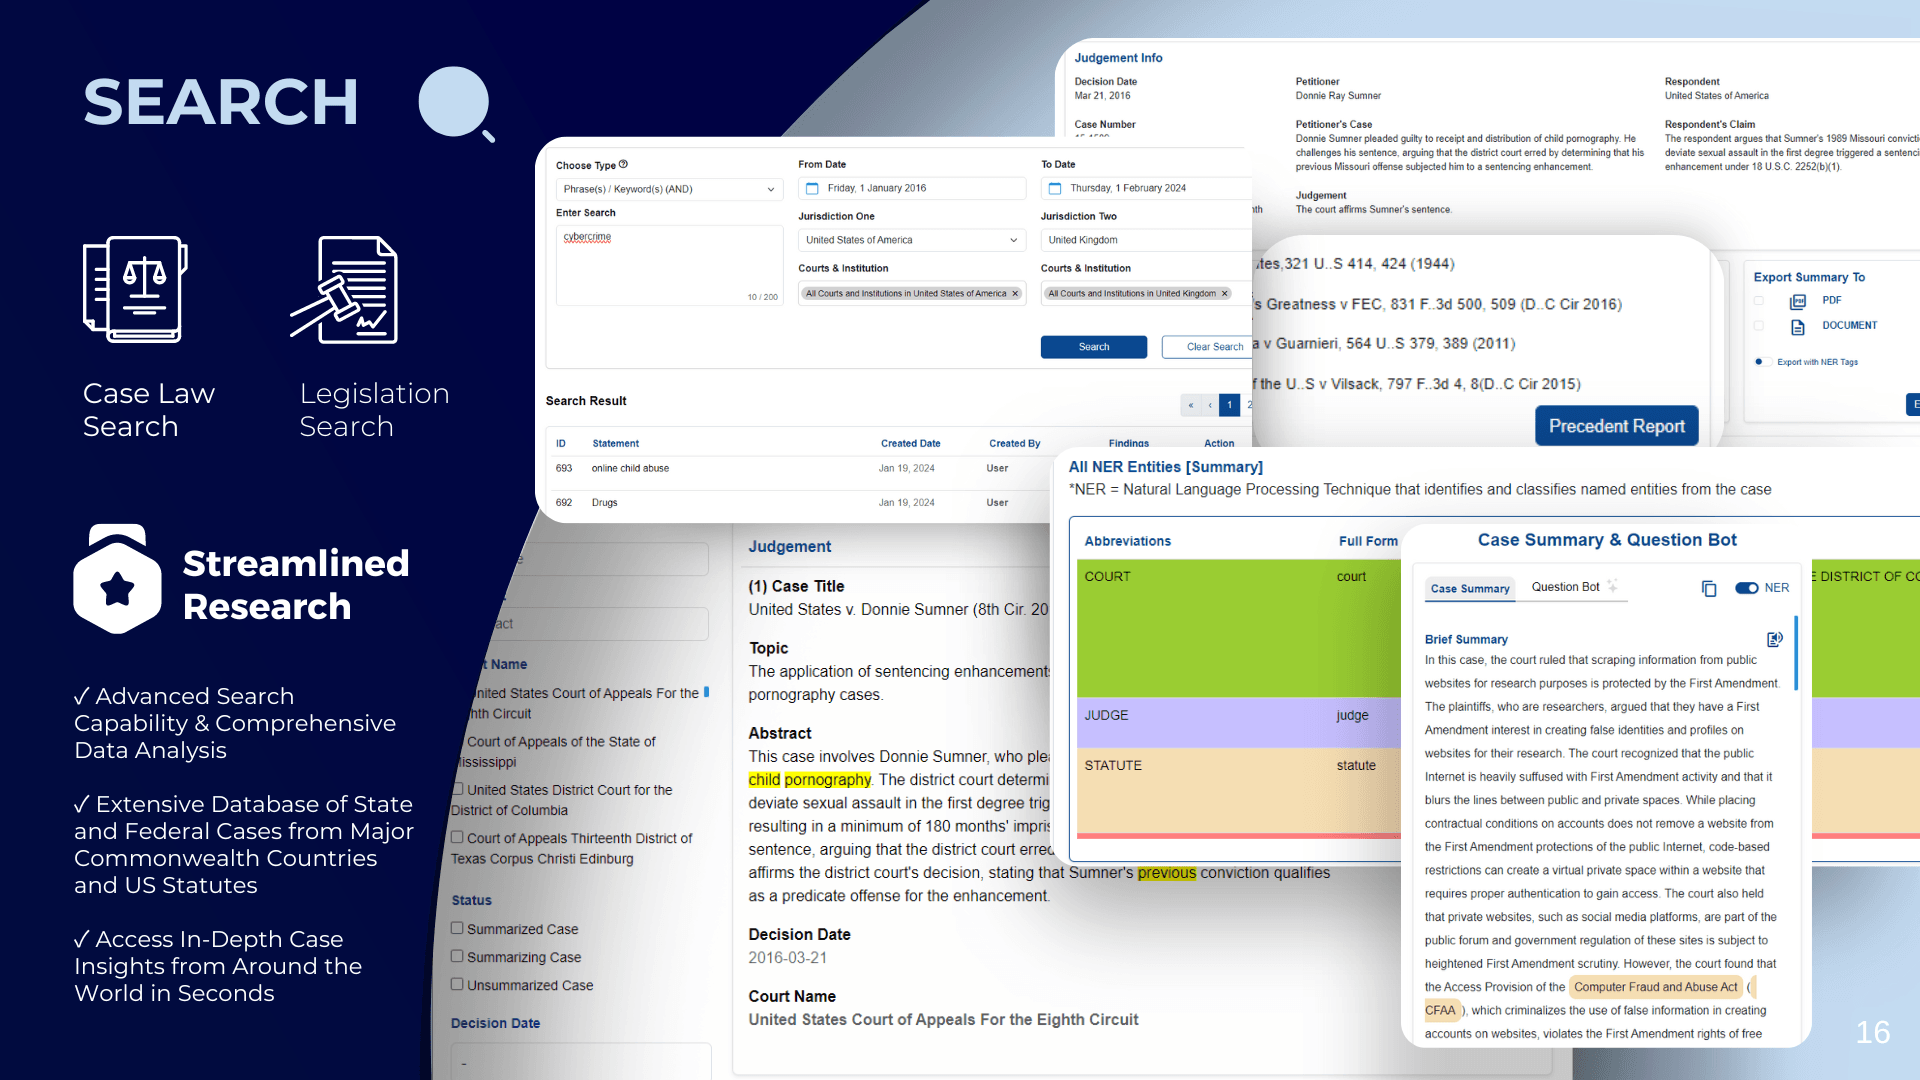Click the Streamlined Research star badge icon
1920x1080 pixels.
tap(118, 579)
